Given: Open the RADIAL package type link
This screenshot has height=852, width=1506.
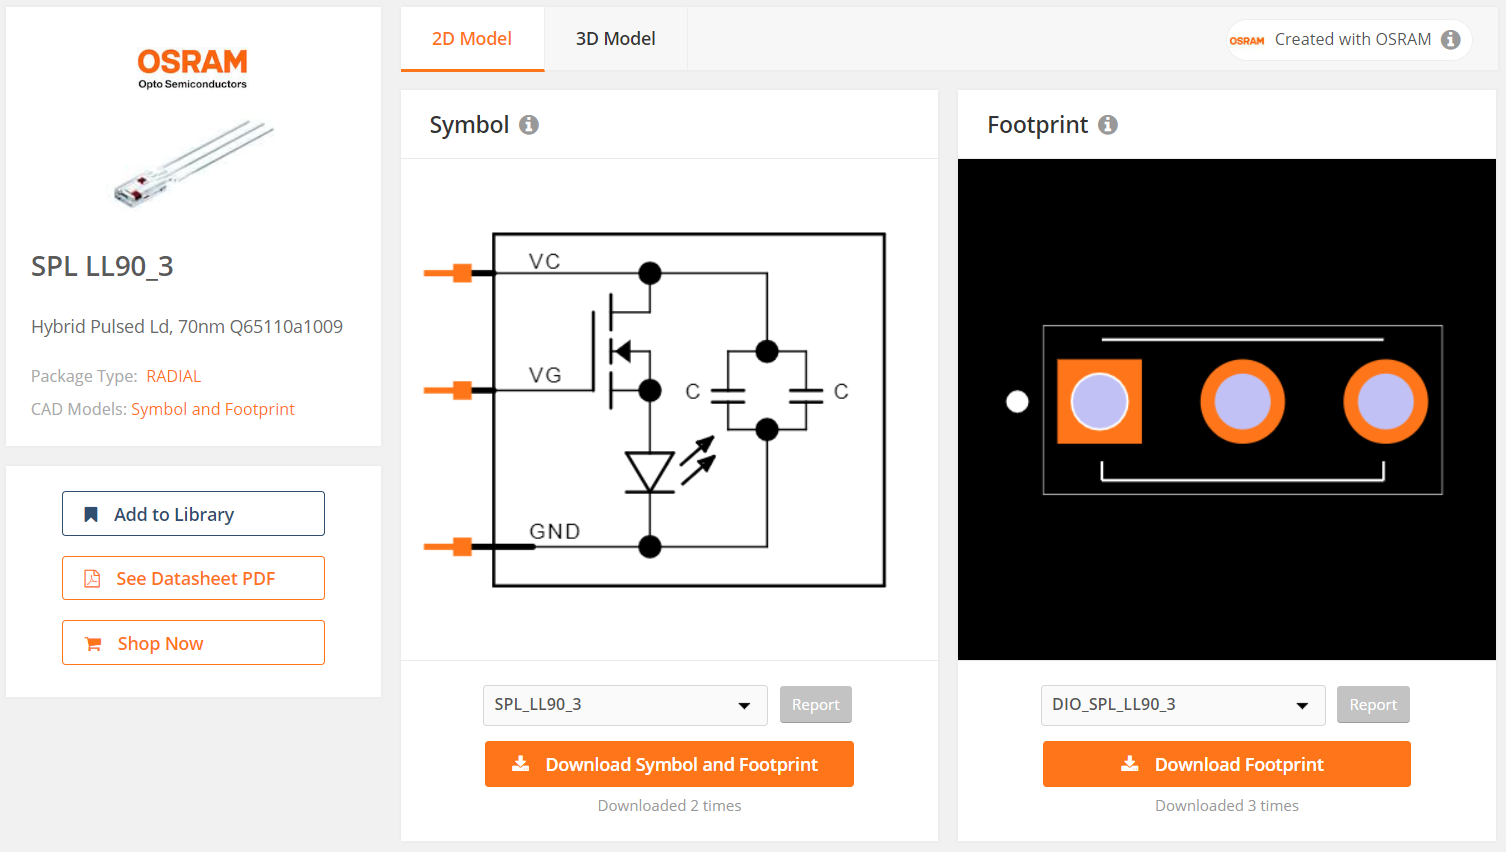Looking at the screenshot, I should 174,376.
